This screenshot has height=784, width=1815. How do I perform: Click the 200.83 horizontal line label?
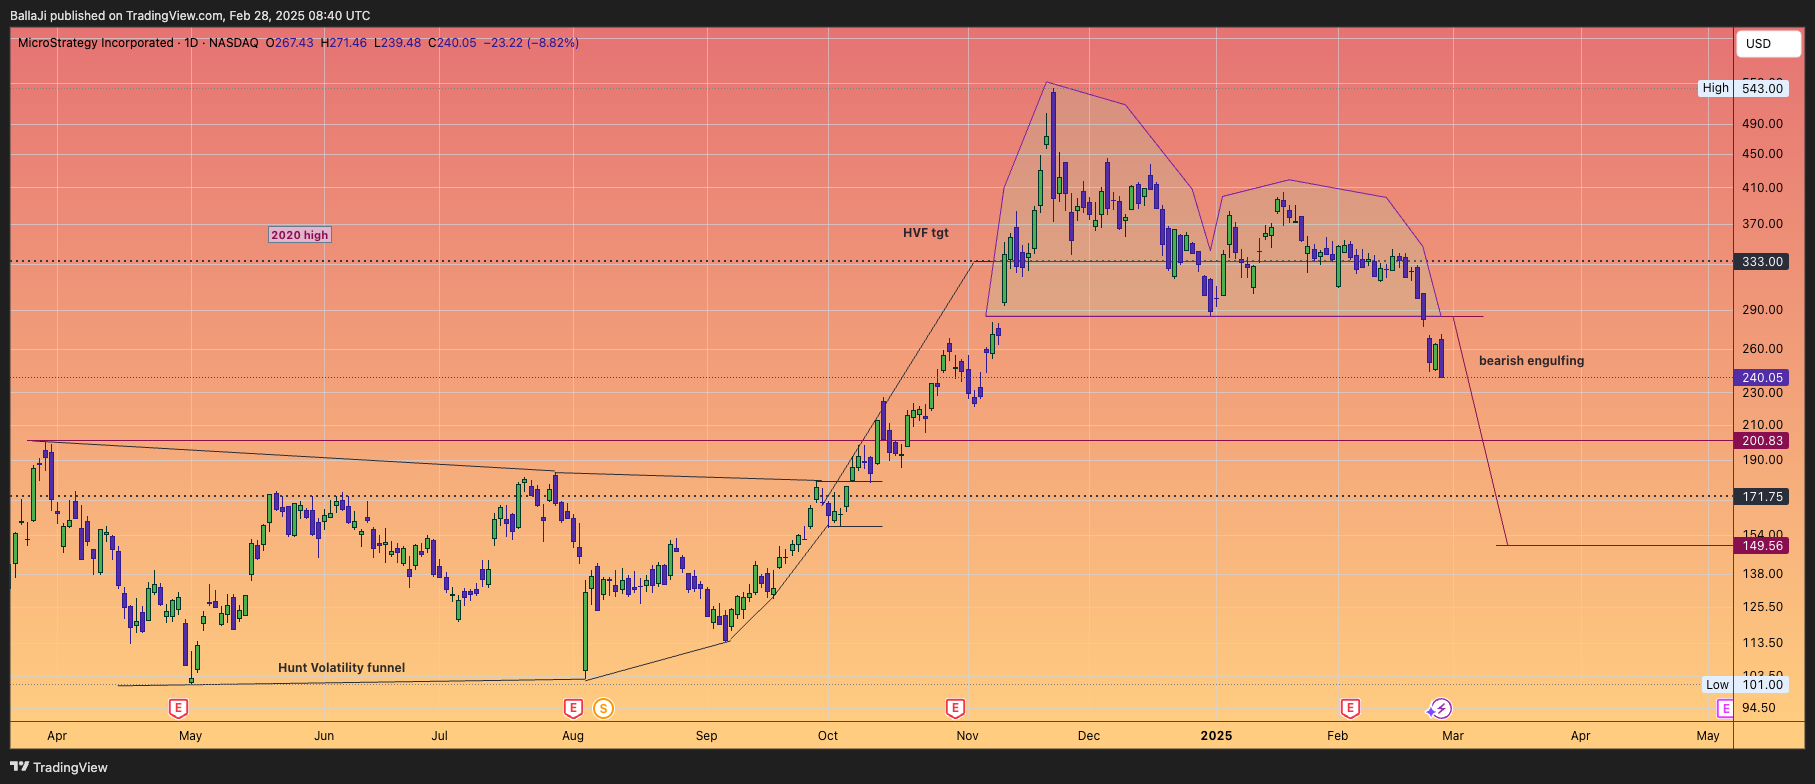pos(1762,441)
